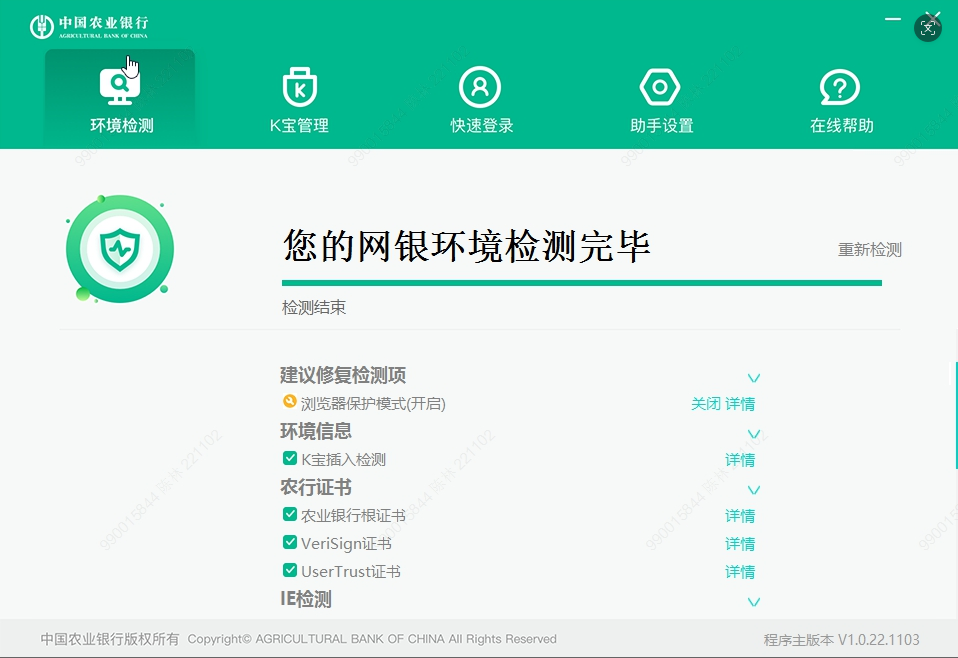958x658 pixels.
Task: Collapse the 农行证书 section chevron
Action: pos(754,490)
